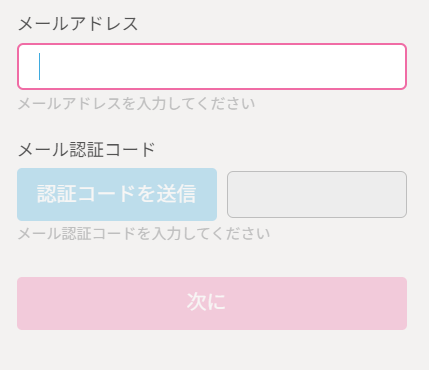Click the hint text メール認証コードを入力してください

tap(144, 234)
